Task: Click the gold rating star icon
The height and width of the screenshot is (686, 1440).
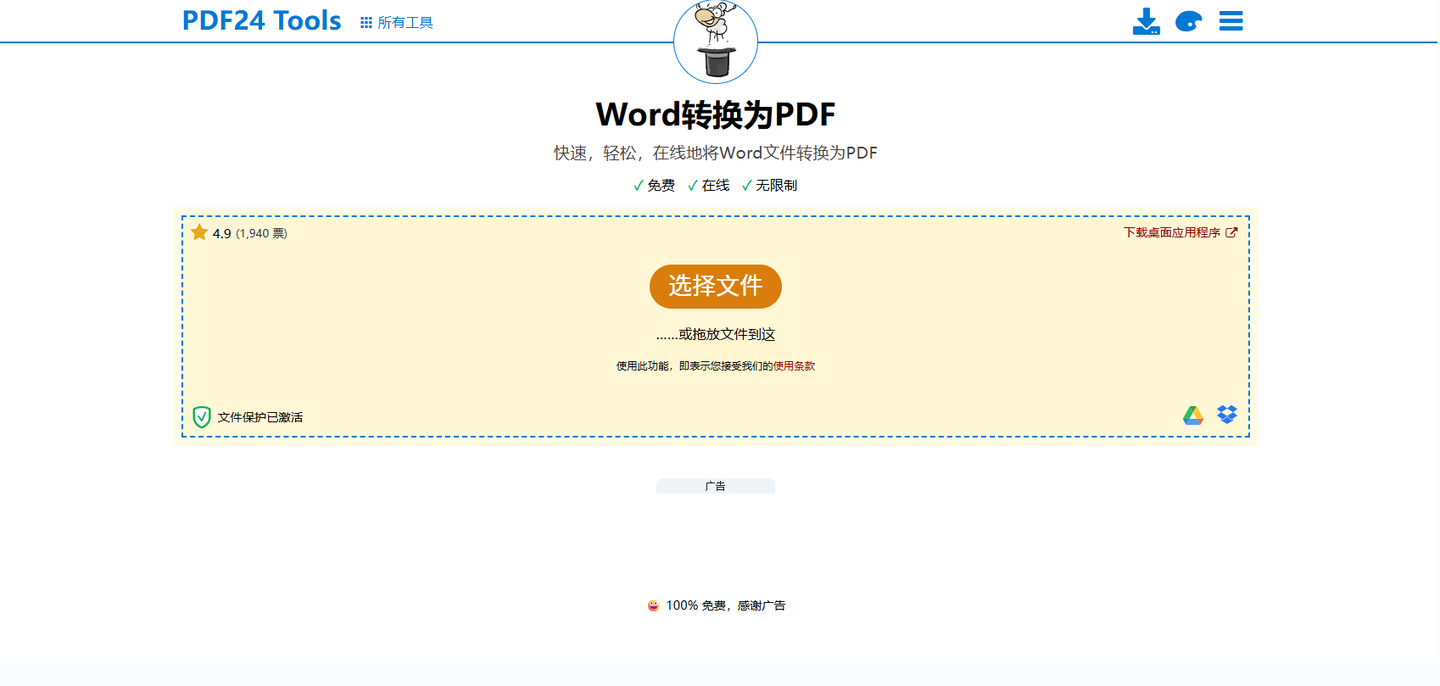Action: pos(199,232)
